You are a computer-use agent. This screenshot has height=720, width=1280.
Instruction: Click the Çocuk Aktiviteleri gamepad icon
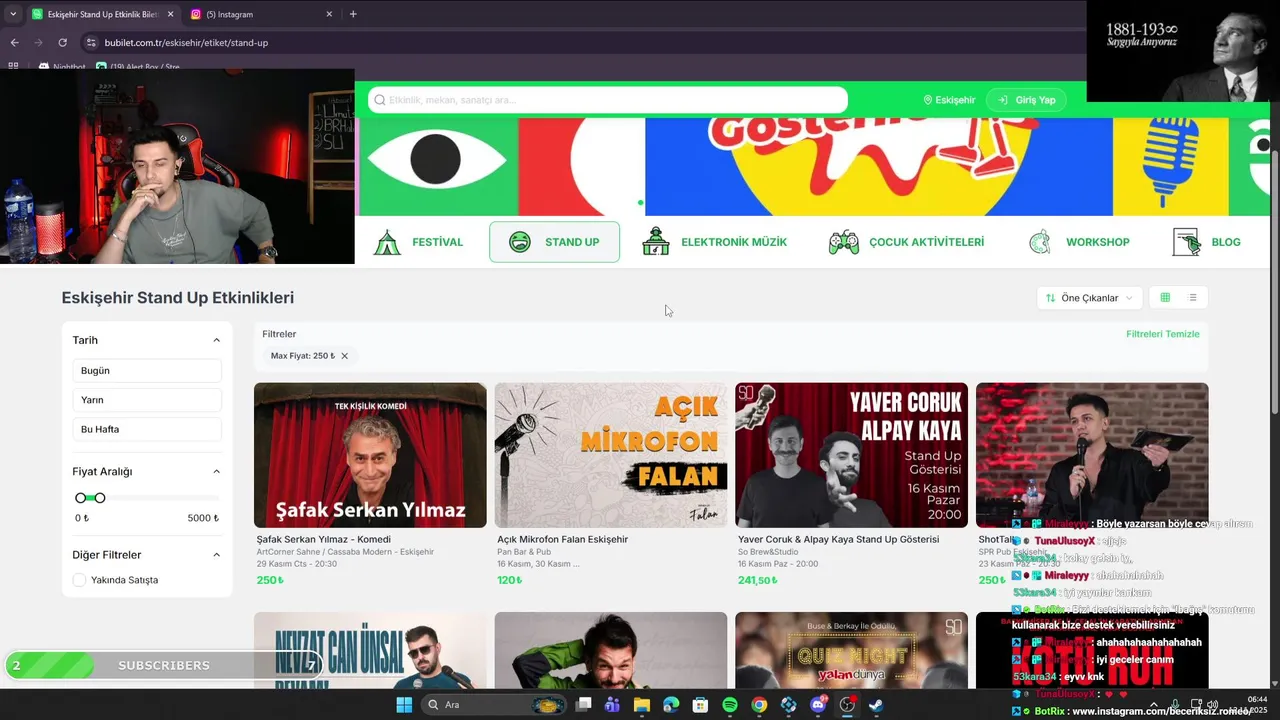[844, 242]
